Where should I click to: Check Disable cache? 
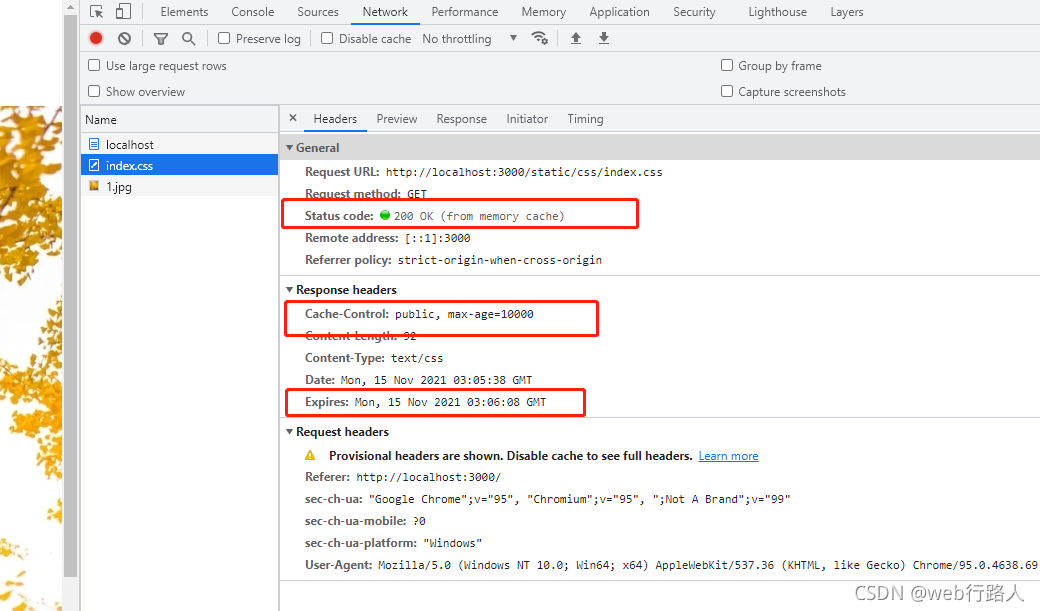coord(326,38)
